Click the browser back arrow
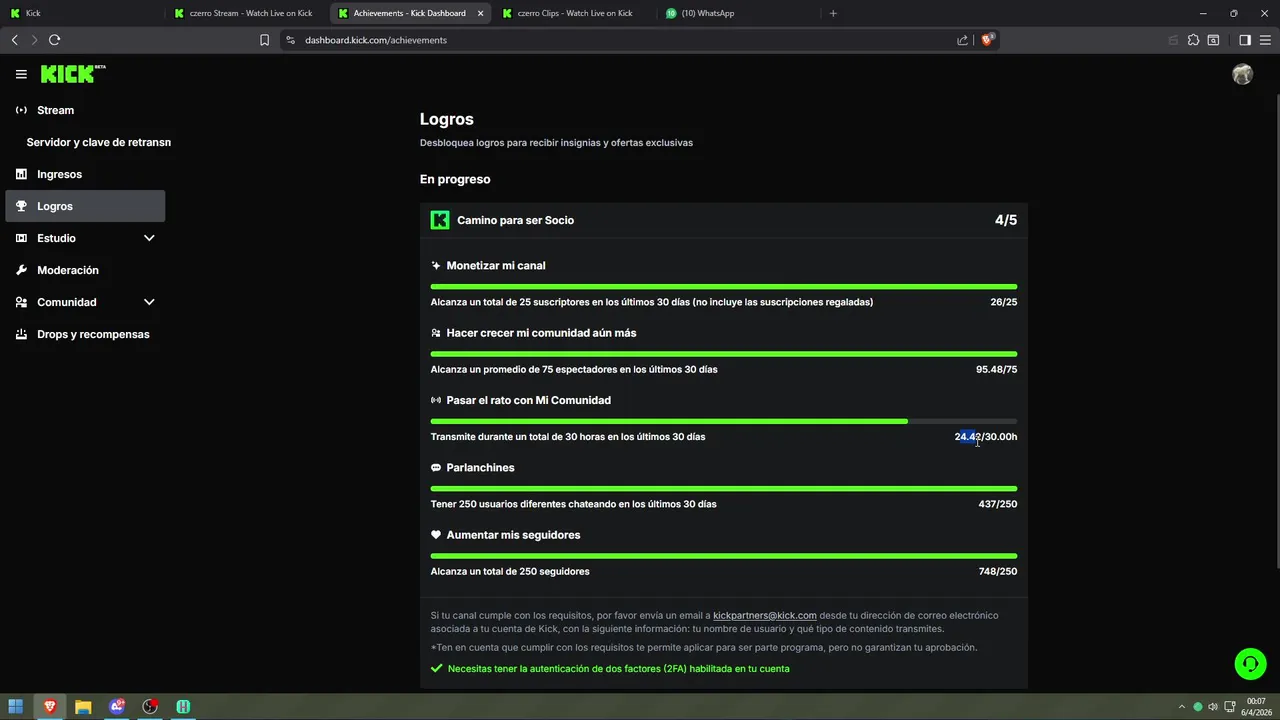This screenshot has width=1280, height=720. pyautogui.click(x=14, y=40)
